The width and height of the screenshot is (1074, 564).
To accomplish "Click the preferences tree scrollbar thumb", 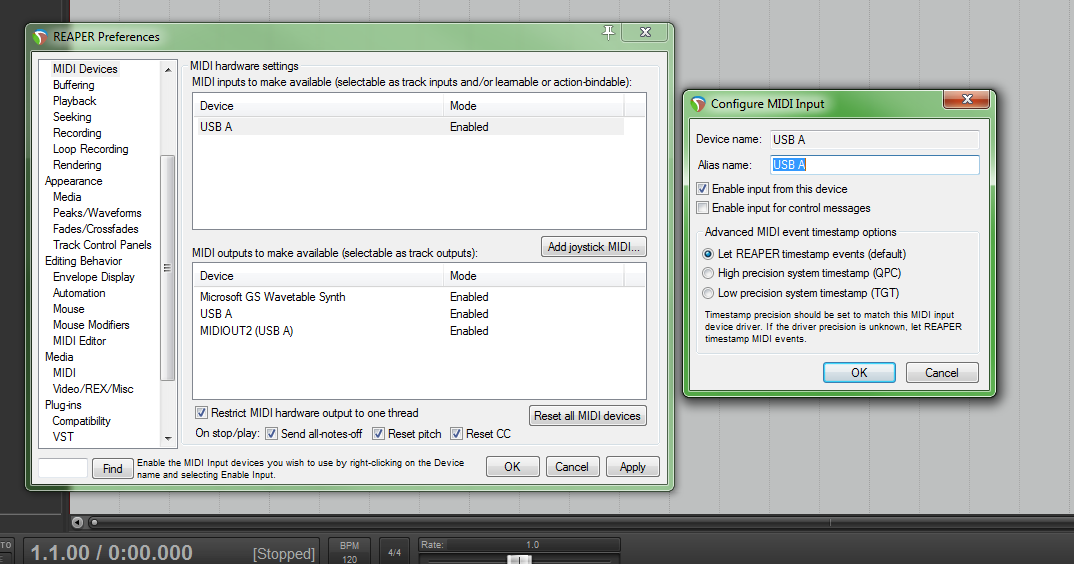I will click(x=167, y=268).
